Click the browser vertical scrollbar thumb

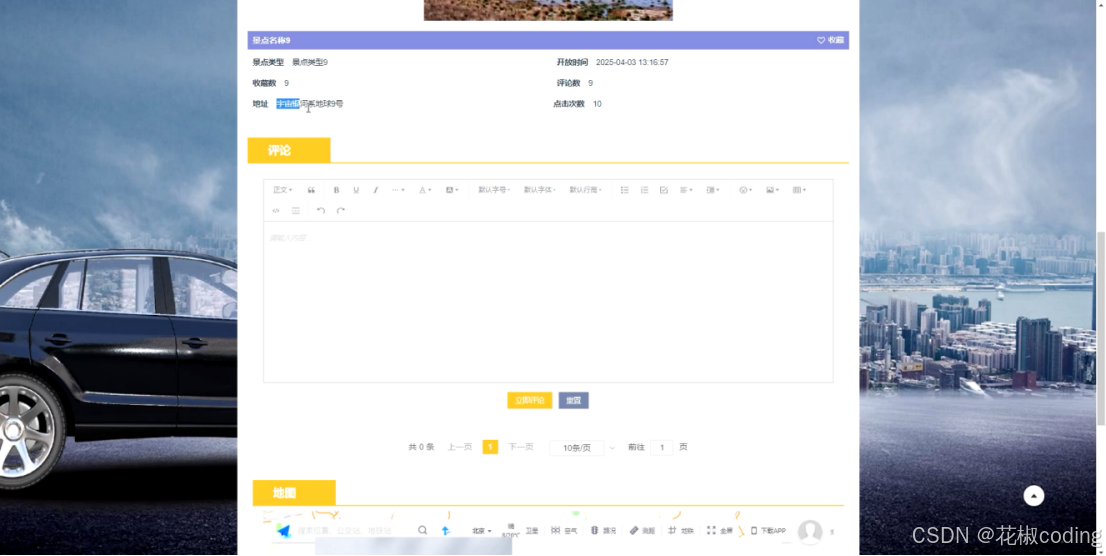tap(1100, 328)
